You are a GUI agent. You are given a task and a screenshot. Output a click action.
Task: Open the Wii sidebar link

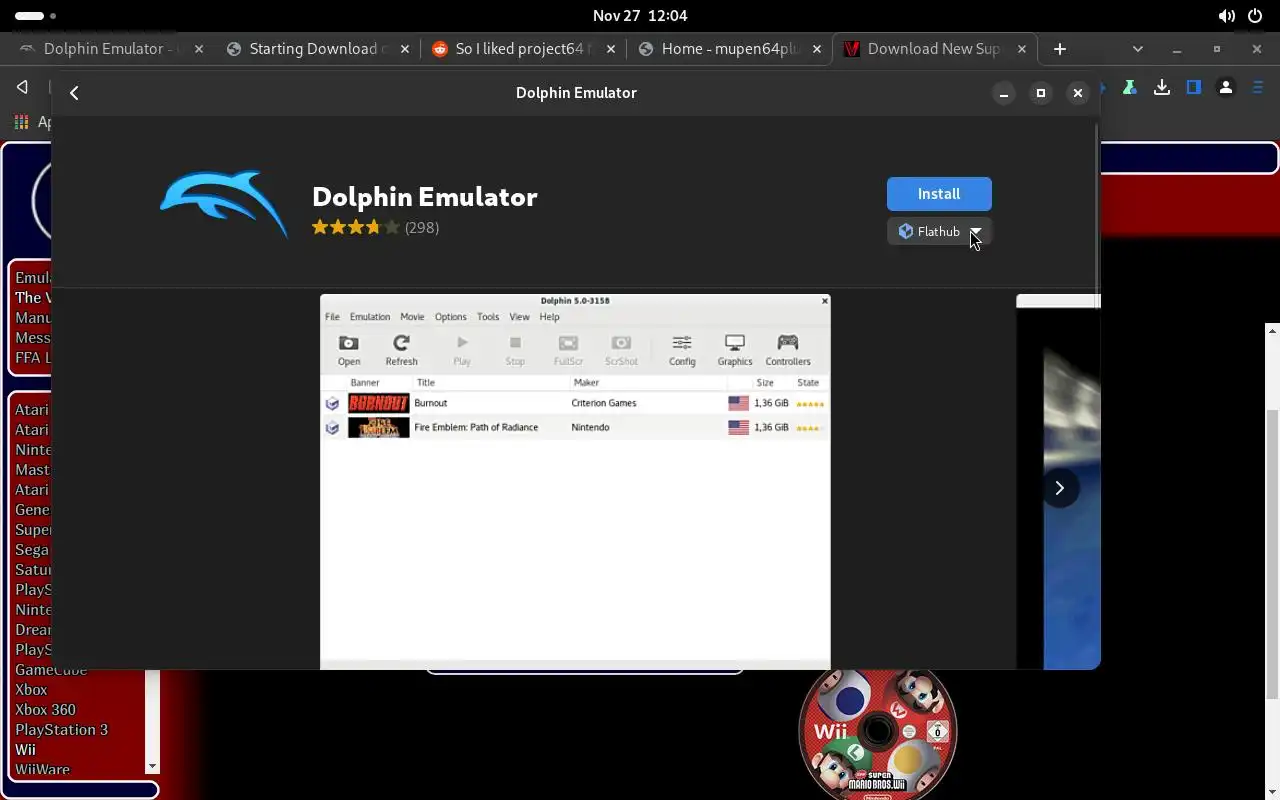pos(25,750)
